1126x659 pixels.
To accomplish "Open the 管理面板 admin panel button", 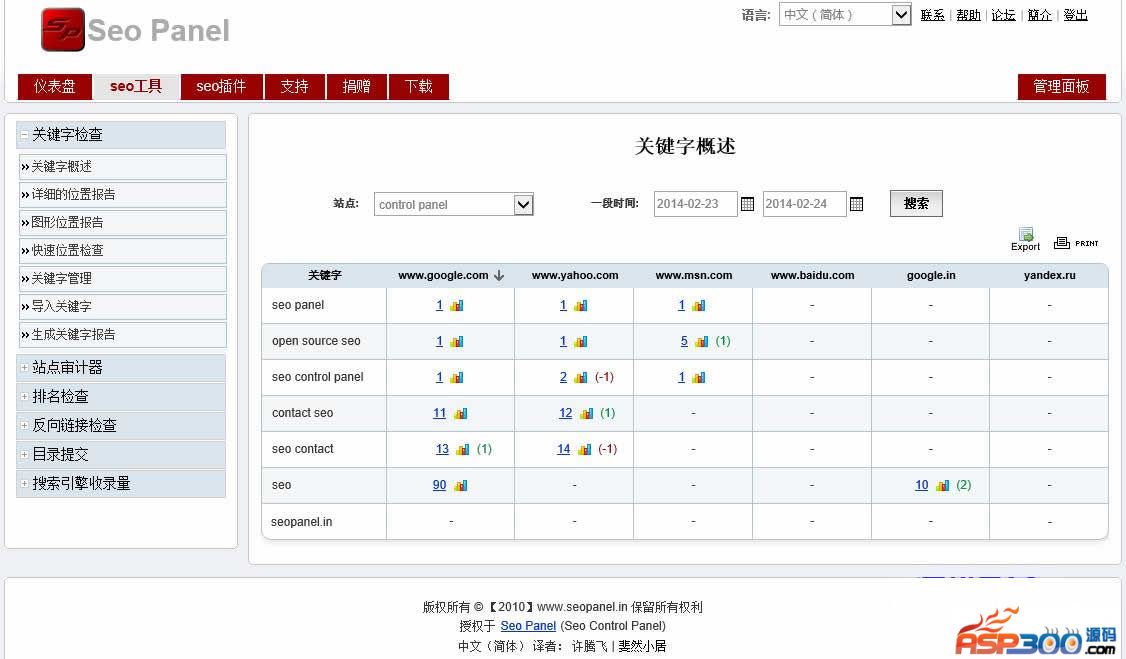I will pyautogui.click(x=1061, y=87).
